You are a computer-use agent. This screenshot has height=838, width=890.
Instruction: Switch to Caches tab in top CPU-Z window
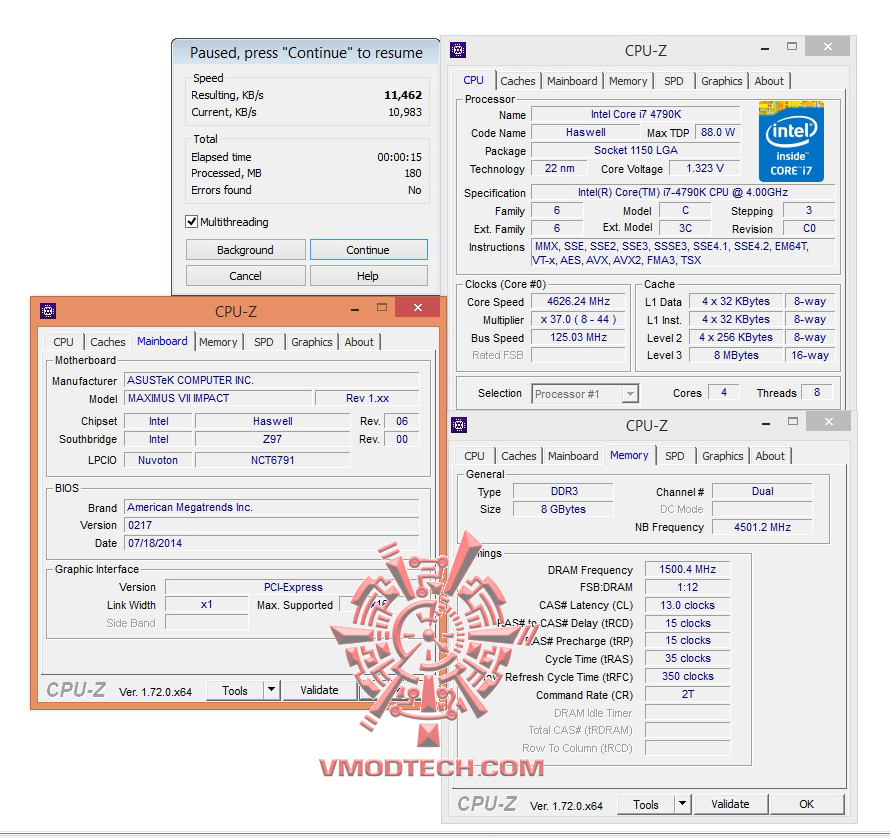coord(518,81)
